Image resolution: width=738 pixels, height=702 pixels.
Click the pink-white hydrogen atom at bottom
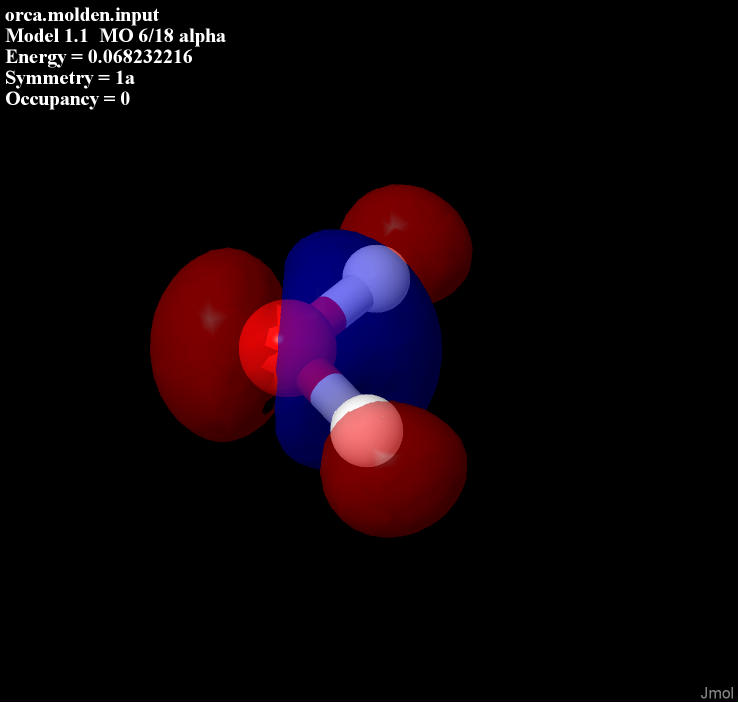366,431
